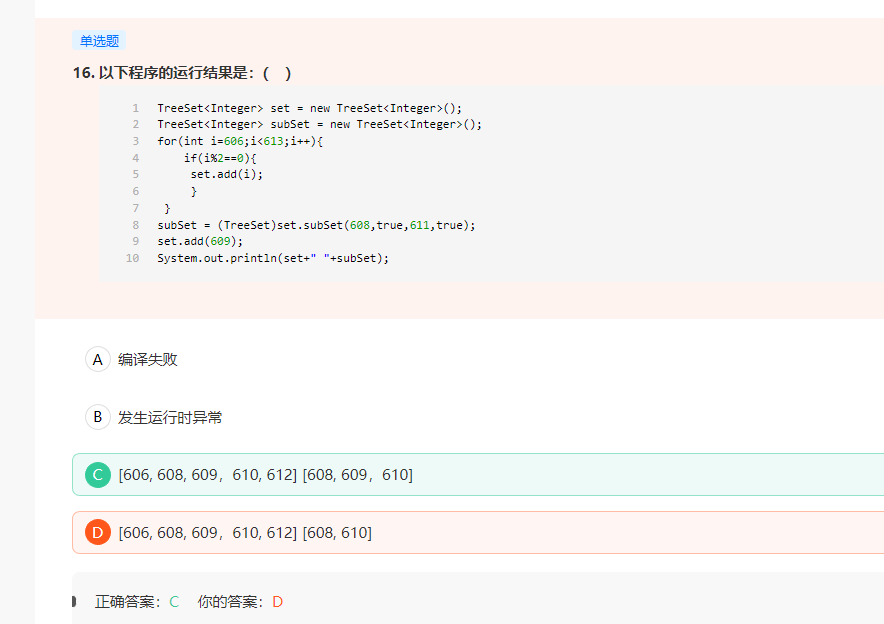884x624 pixels.
Task: Click the dark marker left of 正确答案
Action: point(74,601)
